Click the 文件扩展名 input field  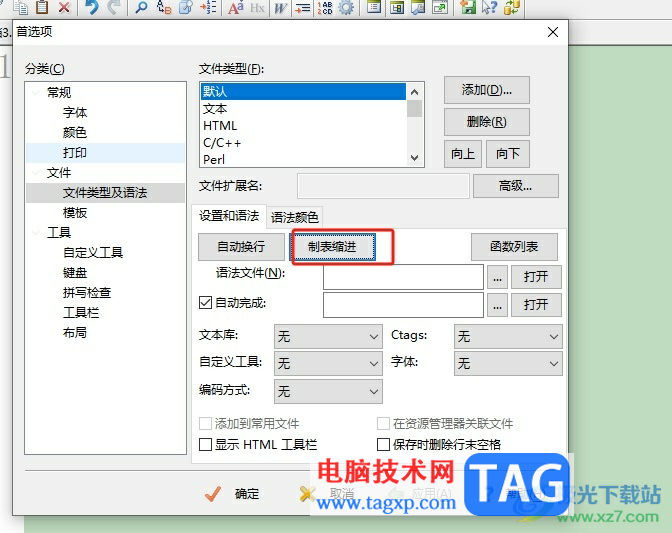point(383,186)
